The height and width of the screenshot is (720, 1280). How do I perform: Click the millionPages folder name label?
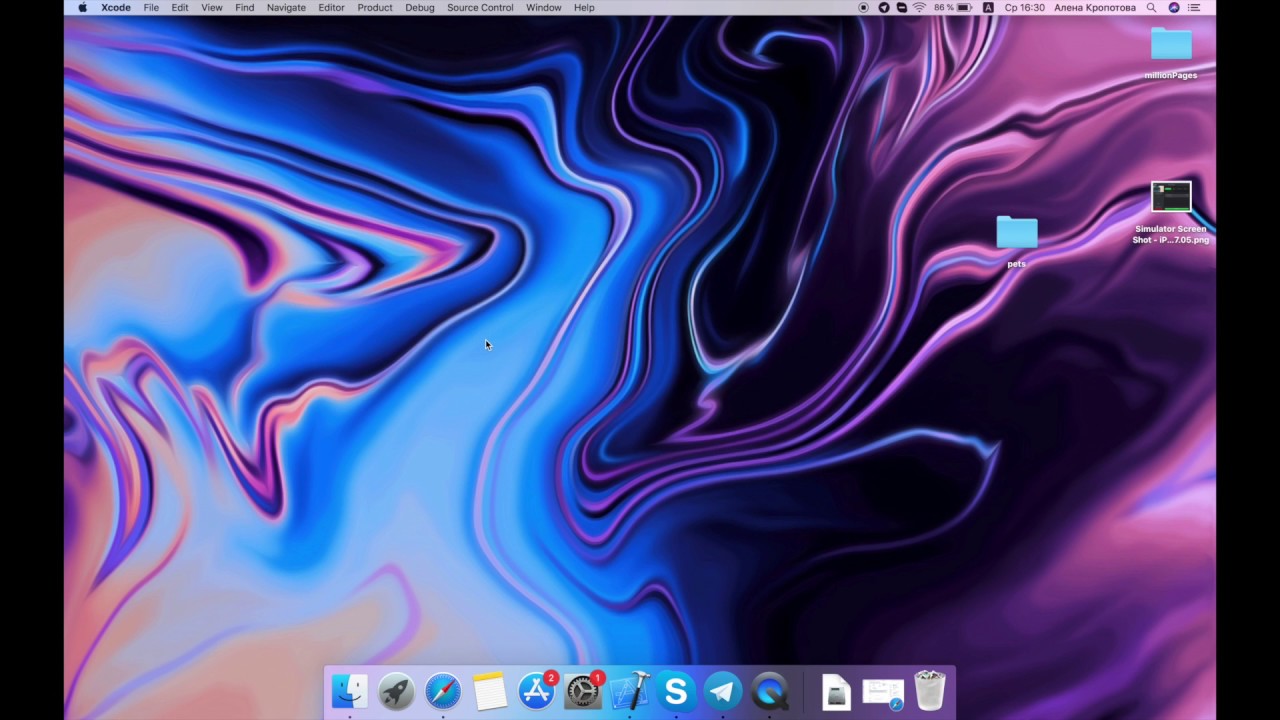(1171, 75)
